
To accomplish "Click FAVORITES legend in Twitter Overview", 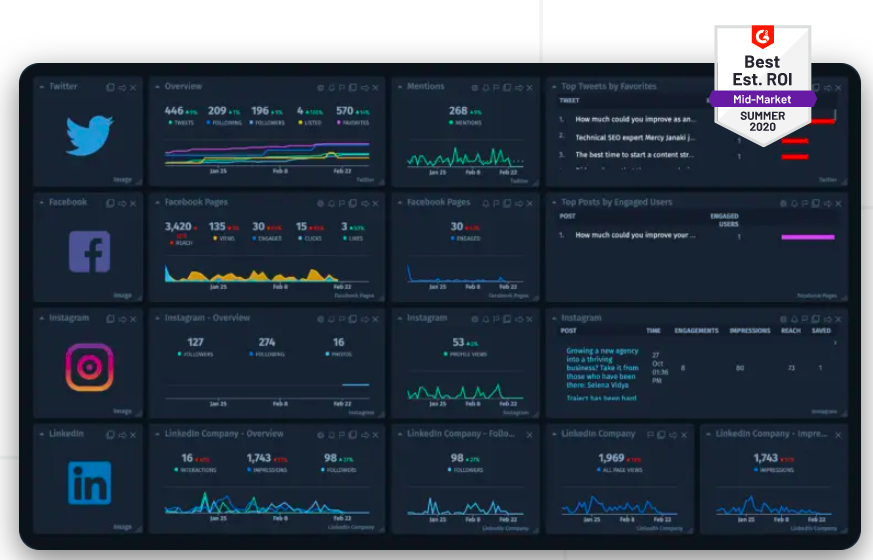I will coord(353,122).
